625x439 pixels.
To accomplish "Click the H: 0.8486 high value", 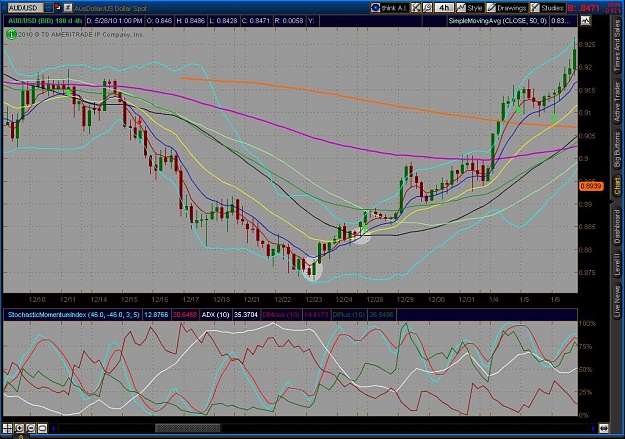I will pyautogui.click(x=189, y=21).
